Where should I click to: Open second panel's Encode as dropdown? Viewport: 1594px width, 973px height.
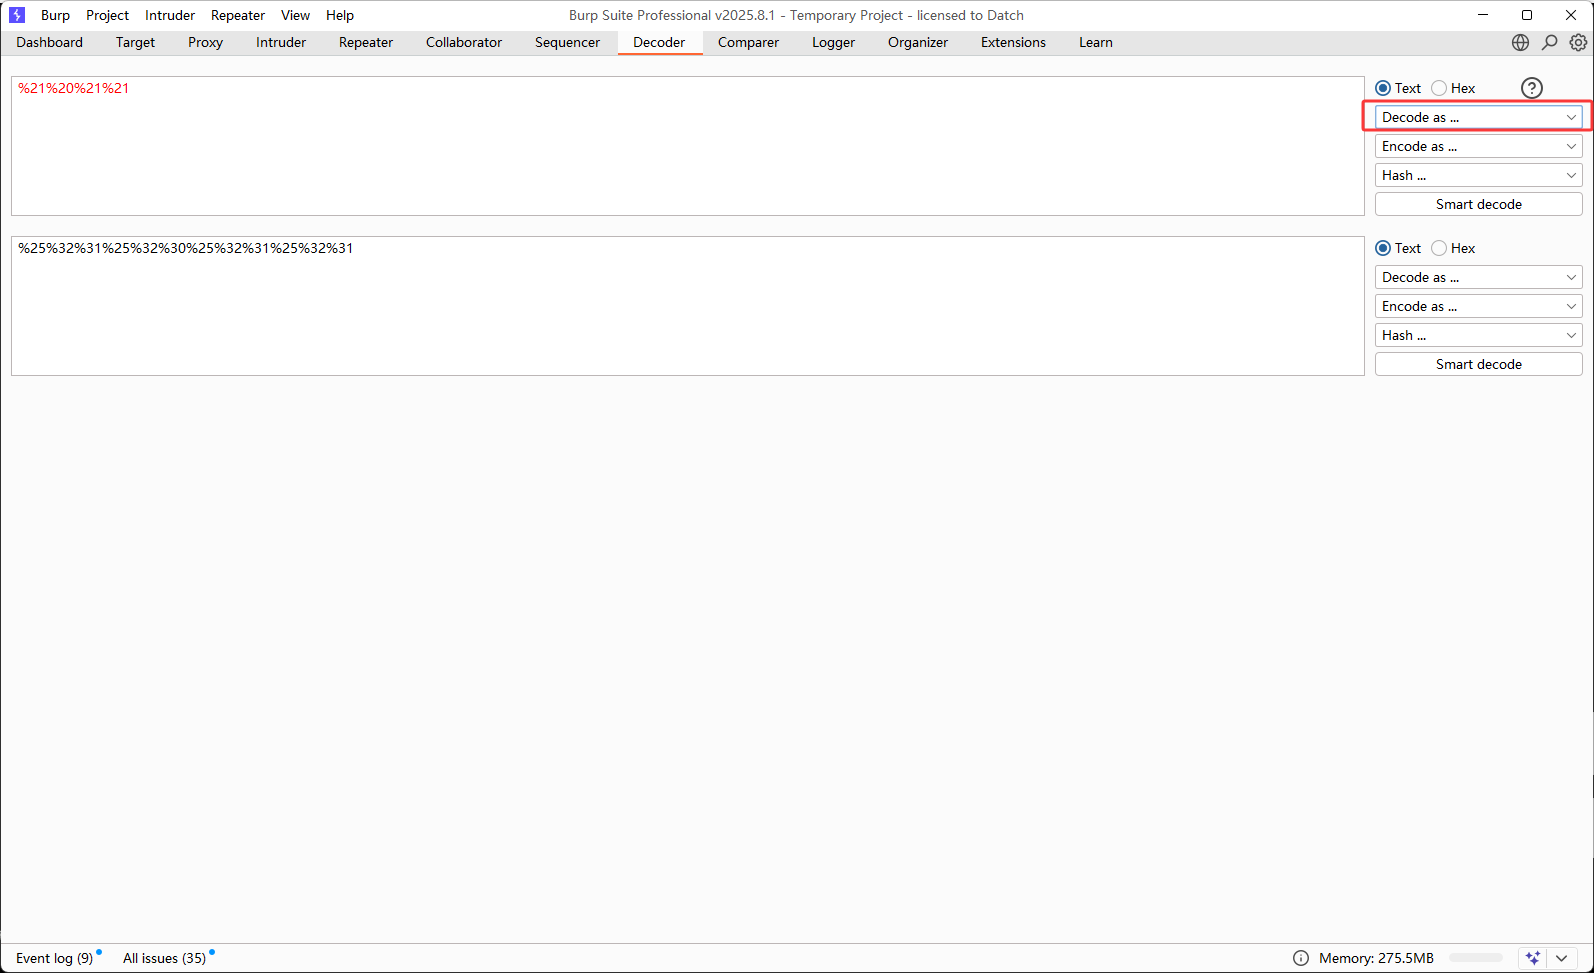tap(1478, 306)
